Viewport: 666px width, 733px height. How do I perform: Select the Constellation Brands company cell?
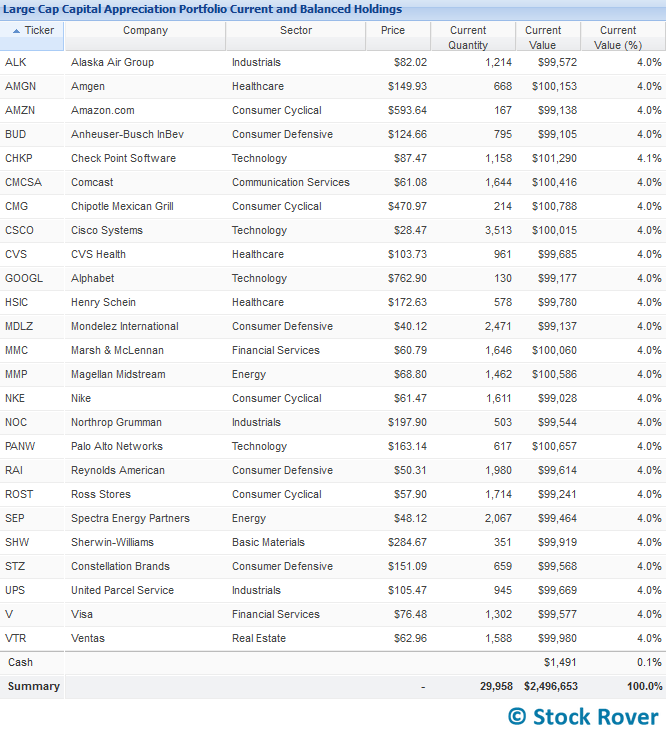(120, 566)
